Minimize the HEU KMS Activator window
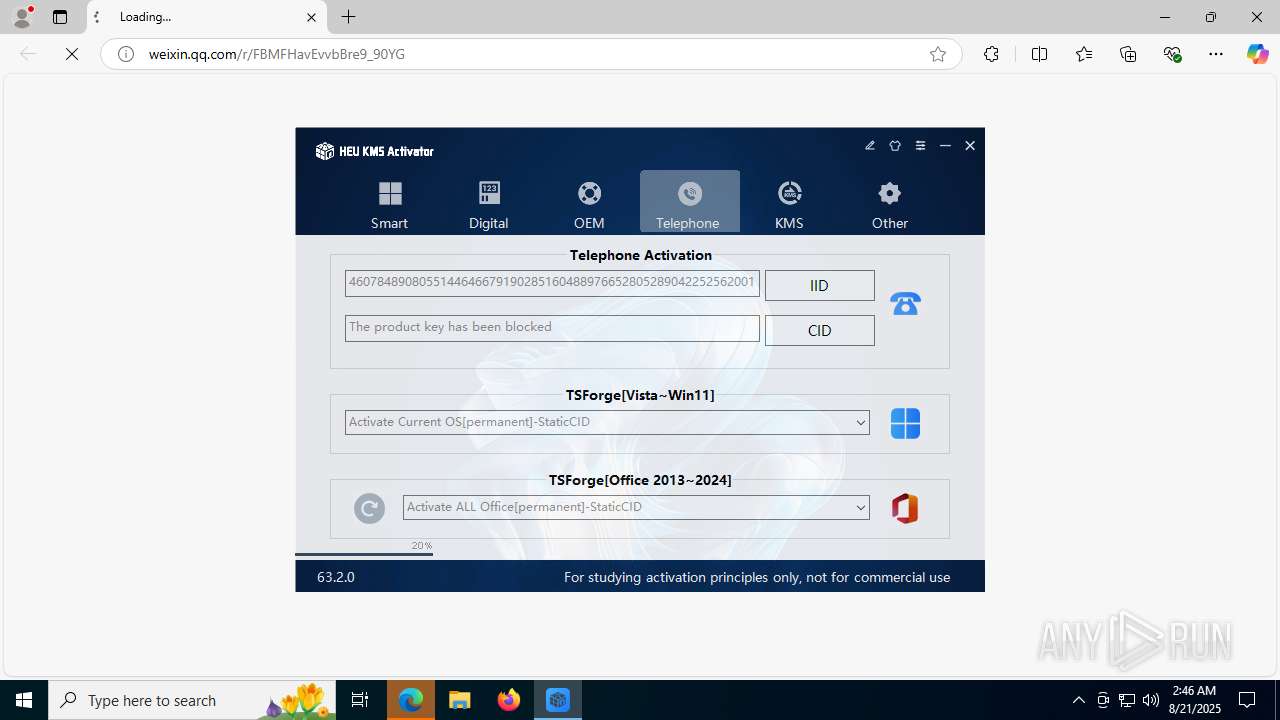 [945, 146]
